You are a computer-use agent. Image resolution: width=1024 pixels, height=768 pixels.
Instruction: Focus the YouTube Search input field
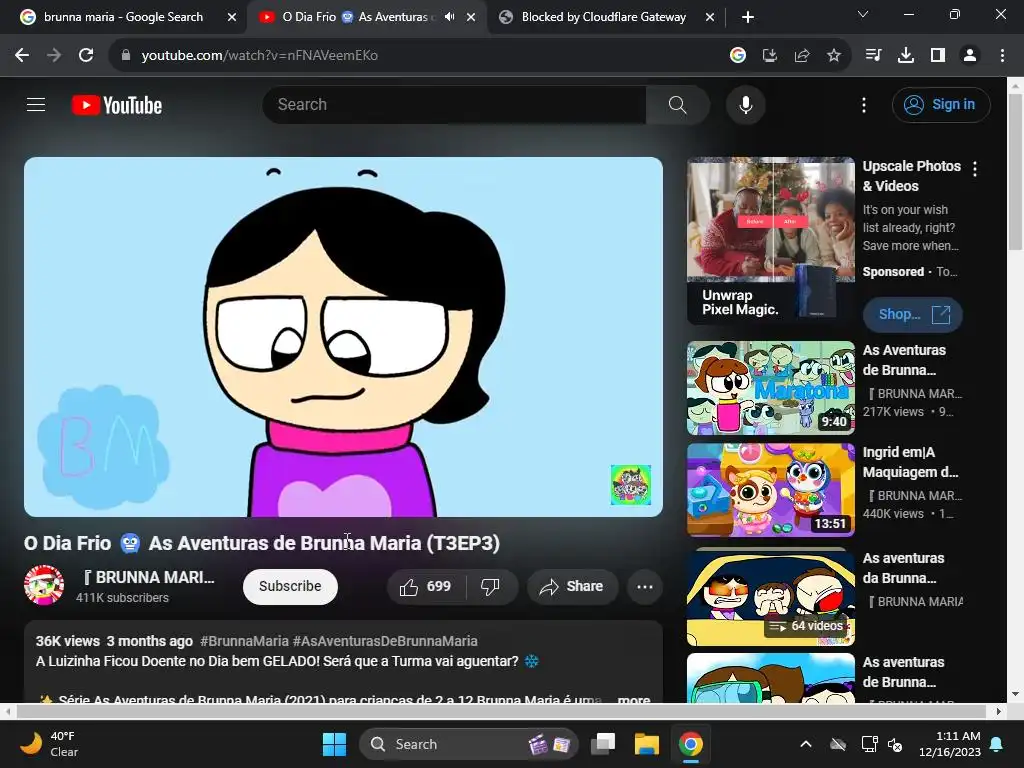click(x=455, y=104)
